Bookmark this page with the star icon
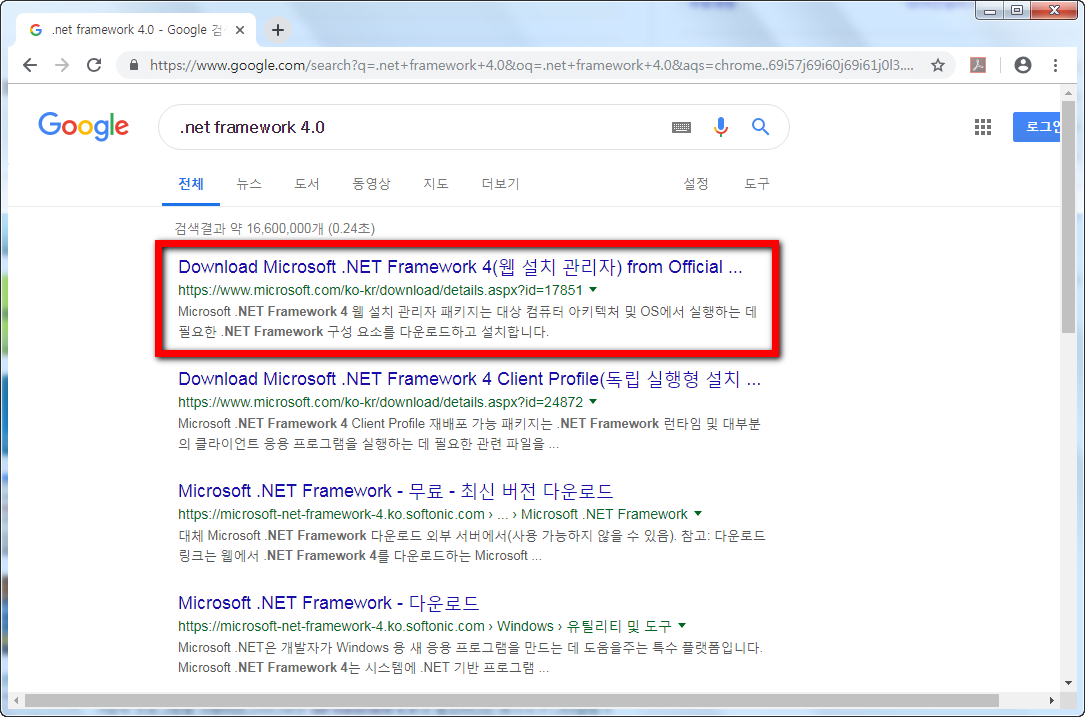Viewport: 1085px width, 717px height. pyautogui.click(x=938, y=65)
